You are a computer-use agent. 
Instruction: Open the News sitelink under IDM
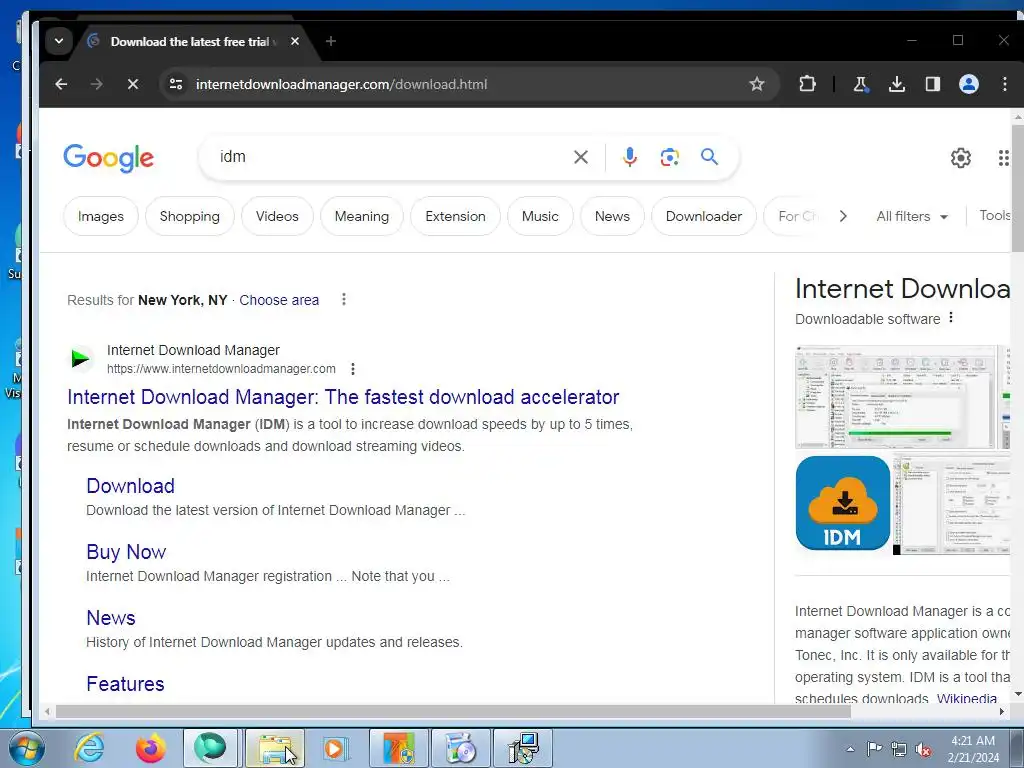pyautogui.click(x=111, y=618)
